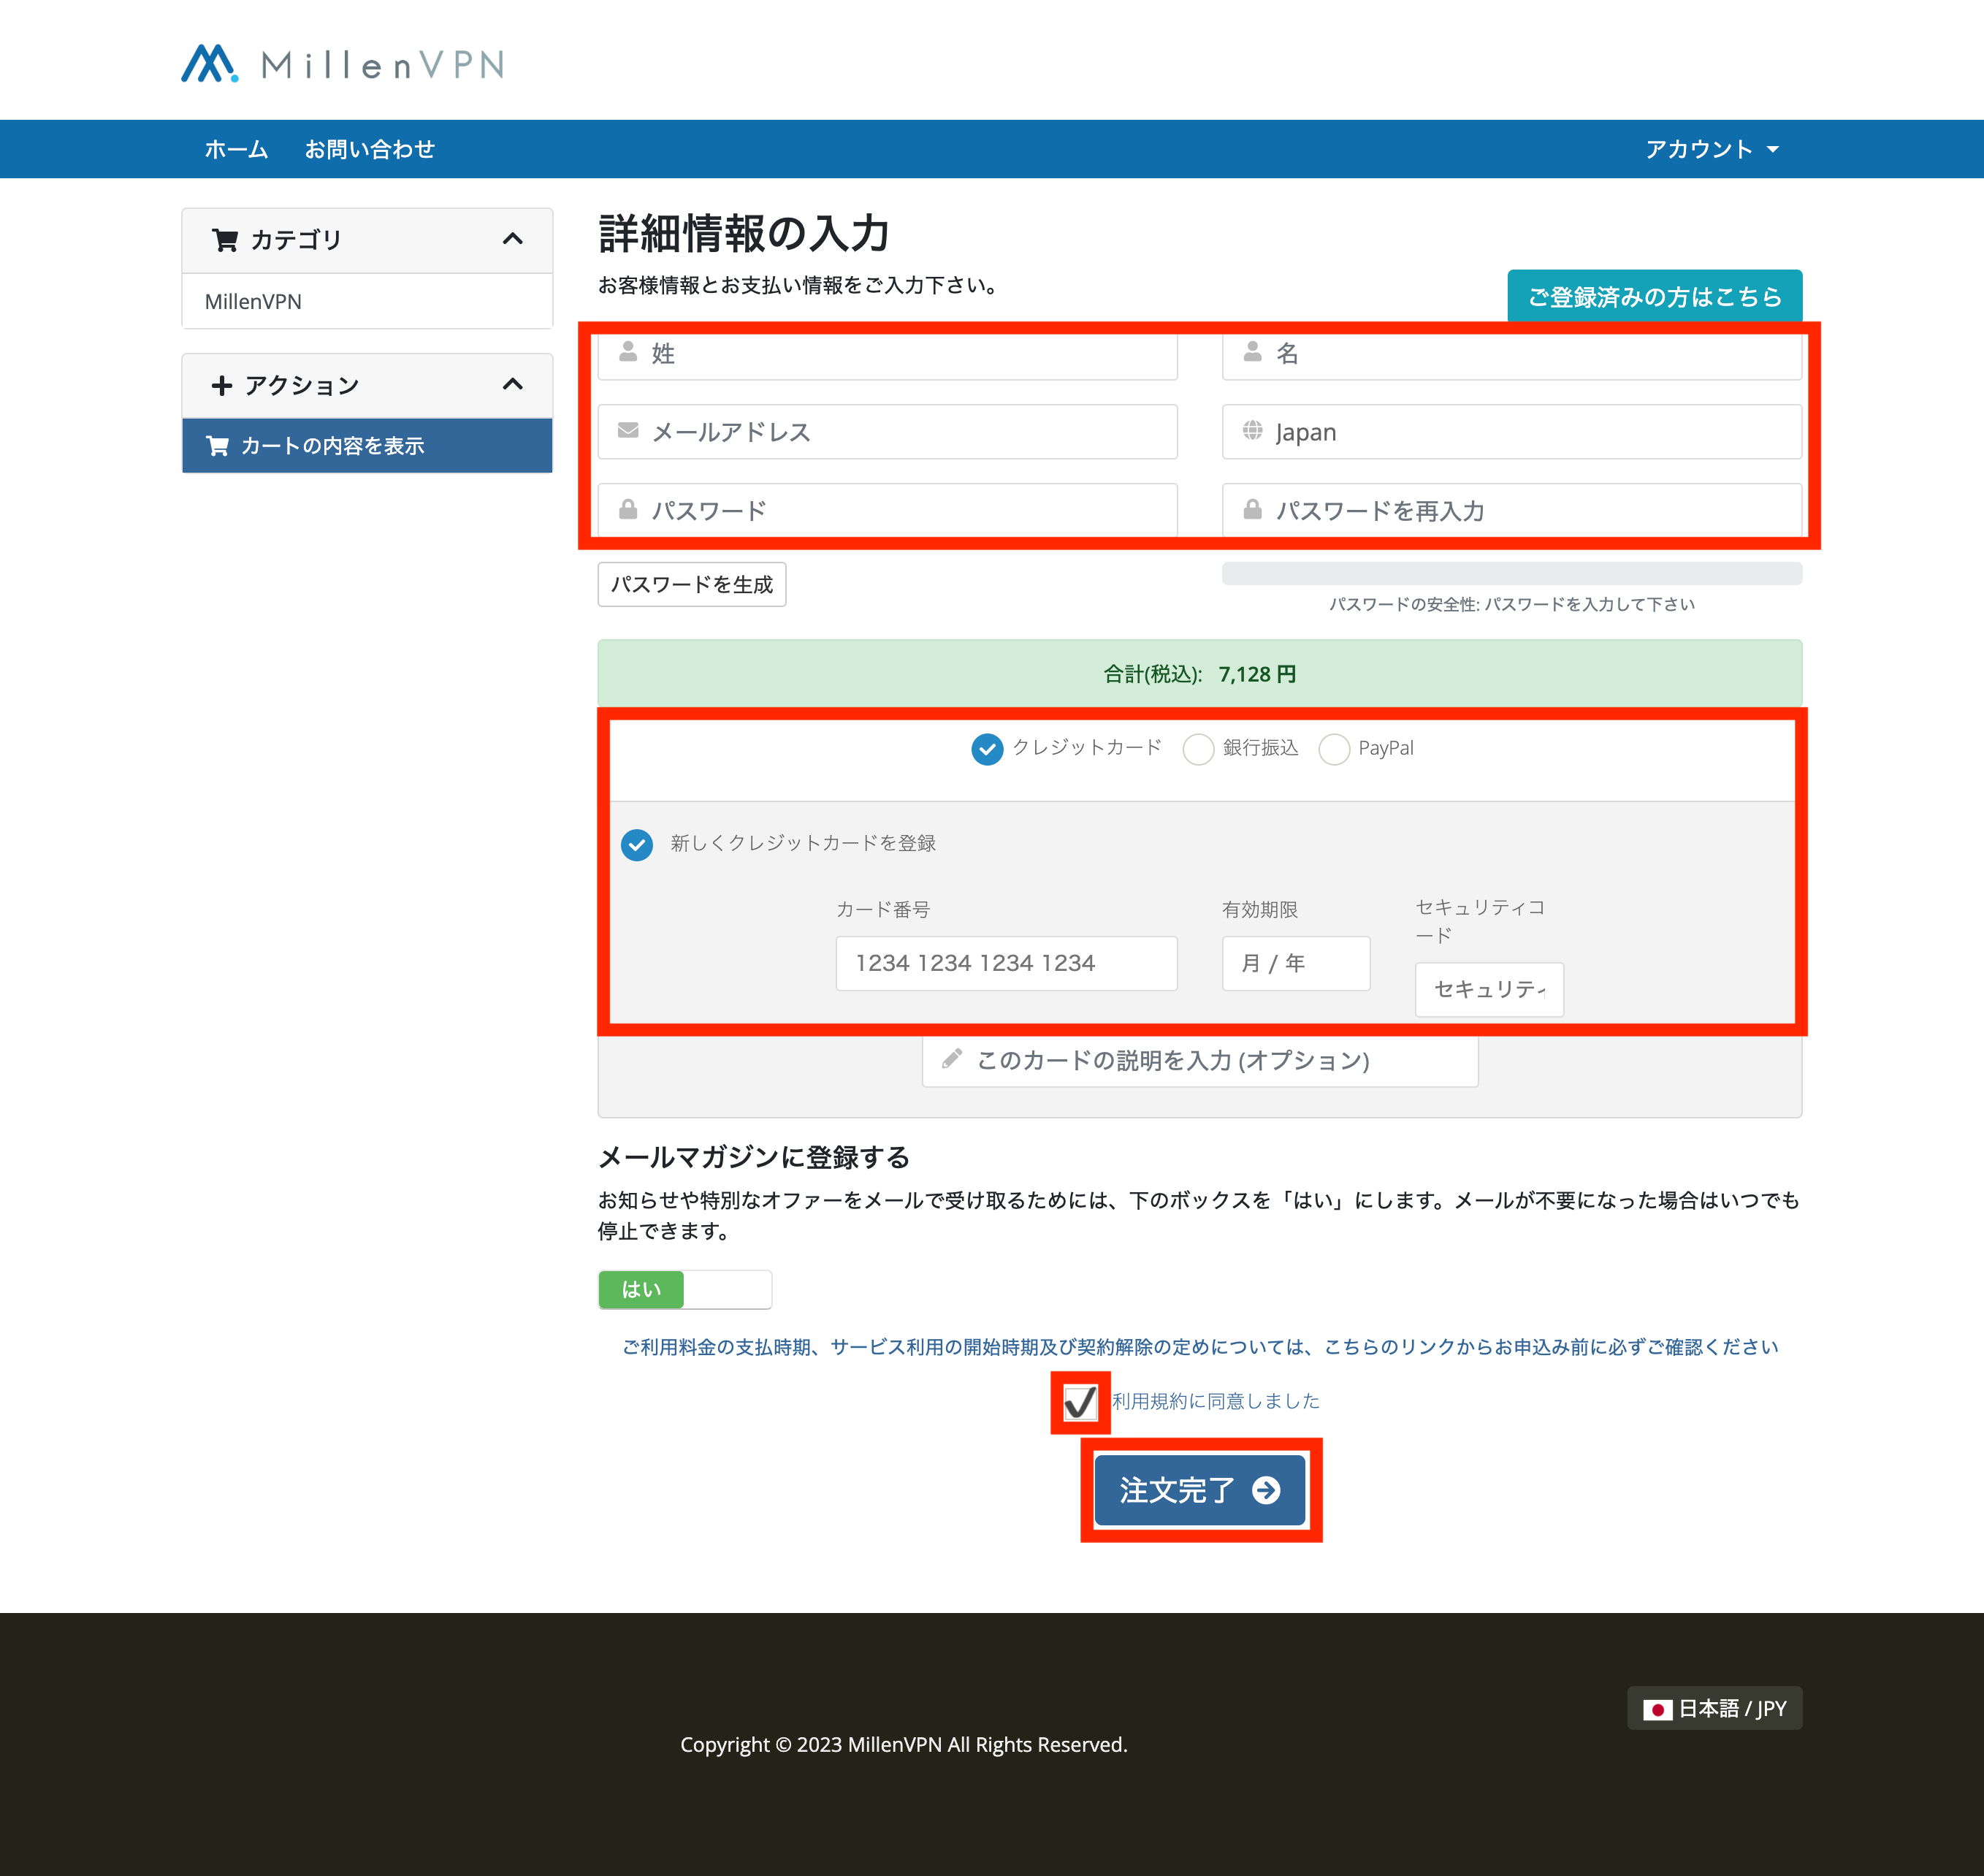Open the 日本語 / JPY language selector
This screenshot has height=1876, width=1984.
1714,1709
